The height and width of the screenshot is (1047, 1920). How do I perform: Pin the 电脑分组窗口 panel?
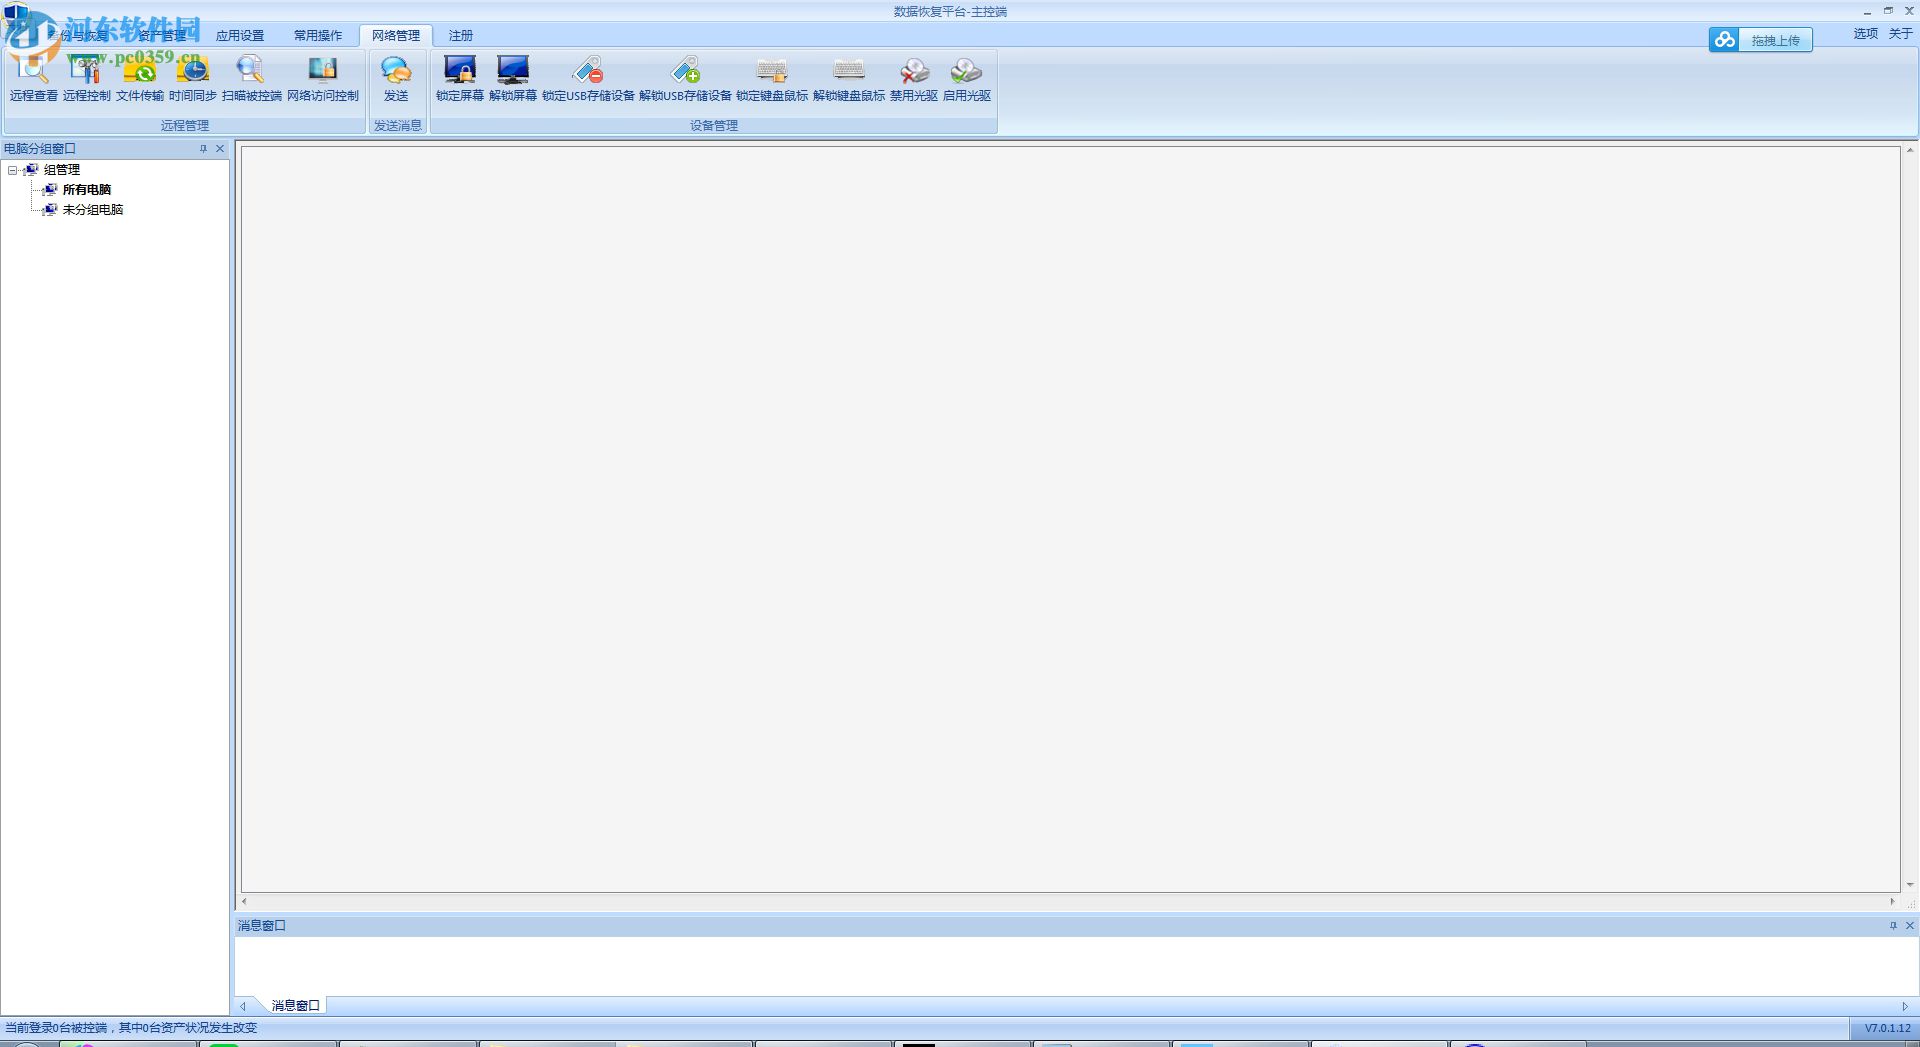pyautogui.click(x=203, y=149)
